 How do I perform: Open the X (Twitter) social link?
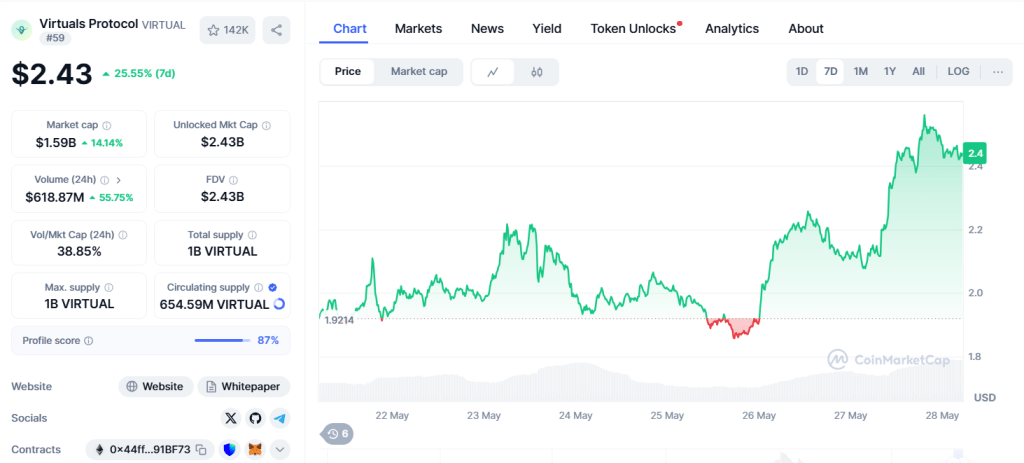(232, 418)
